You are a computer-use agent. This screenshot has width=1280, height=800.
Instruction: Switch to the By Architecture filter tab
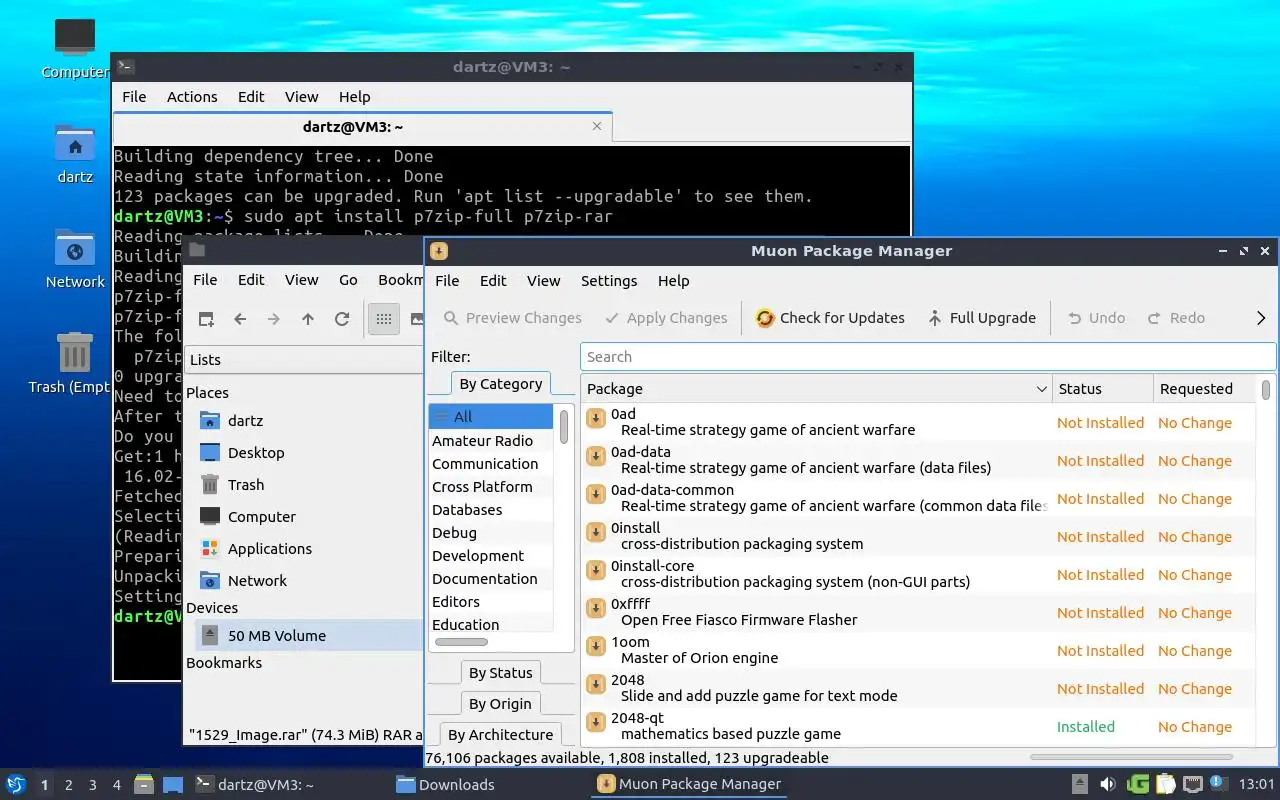click(x=500, y=735)
